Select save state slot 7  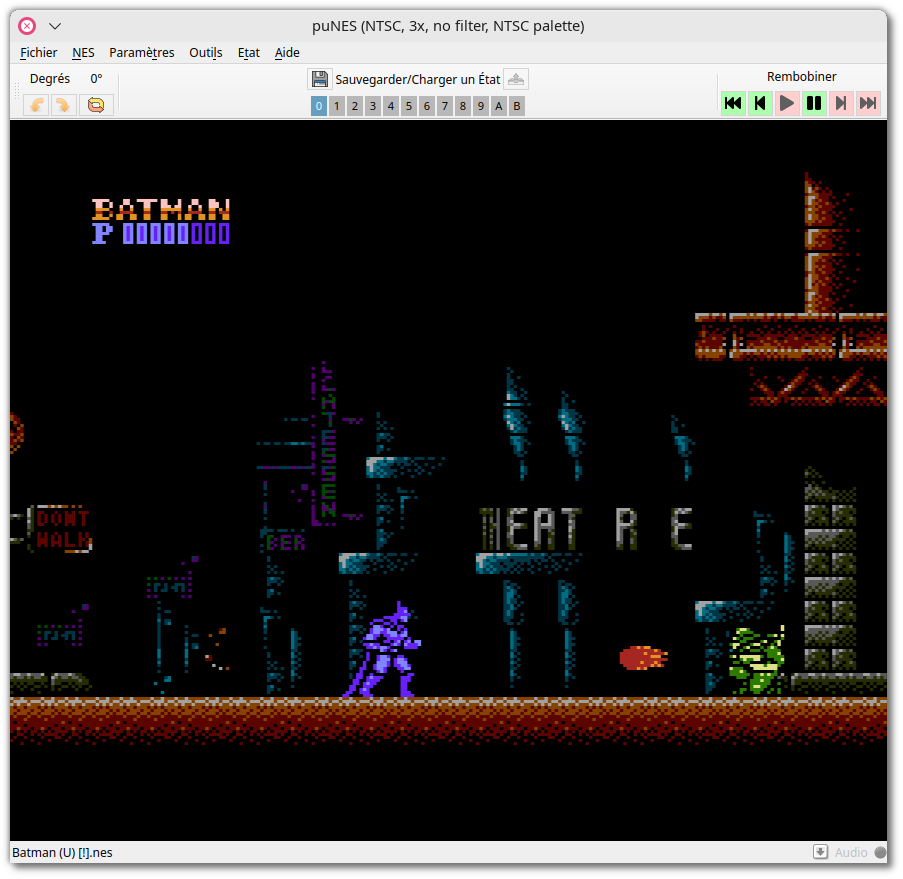coord(445,106)
